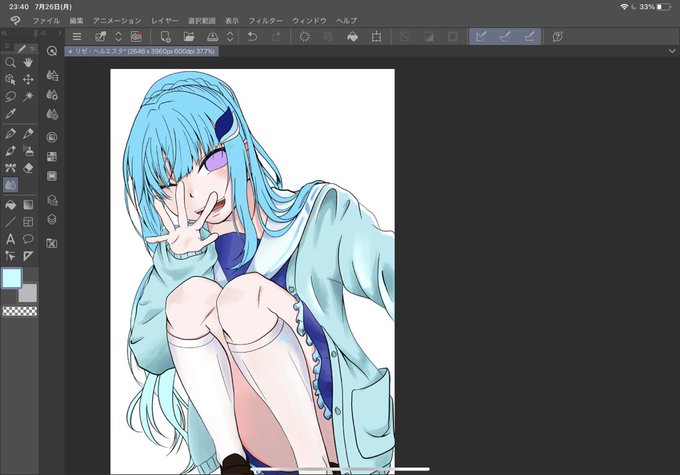This screenshot has width=680, height=475.
Task: Open the Layer palette icon
Action: [52, 219]
